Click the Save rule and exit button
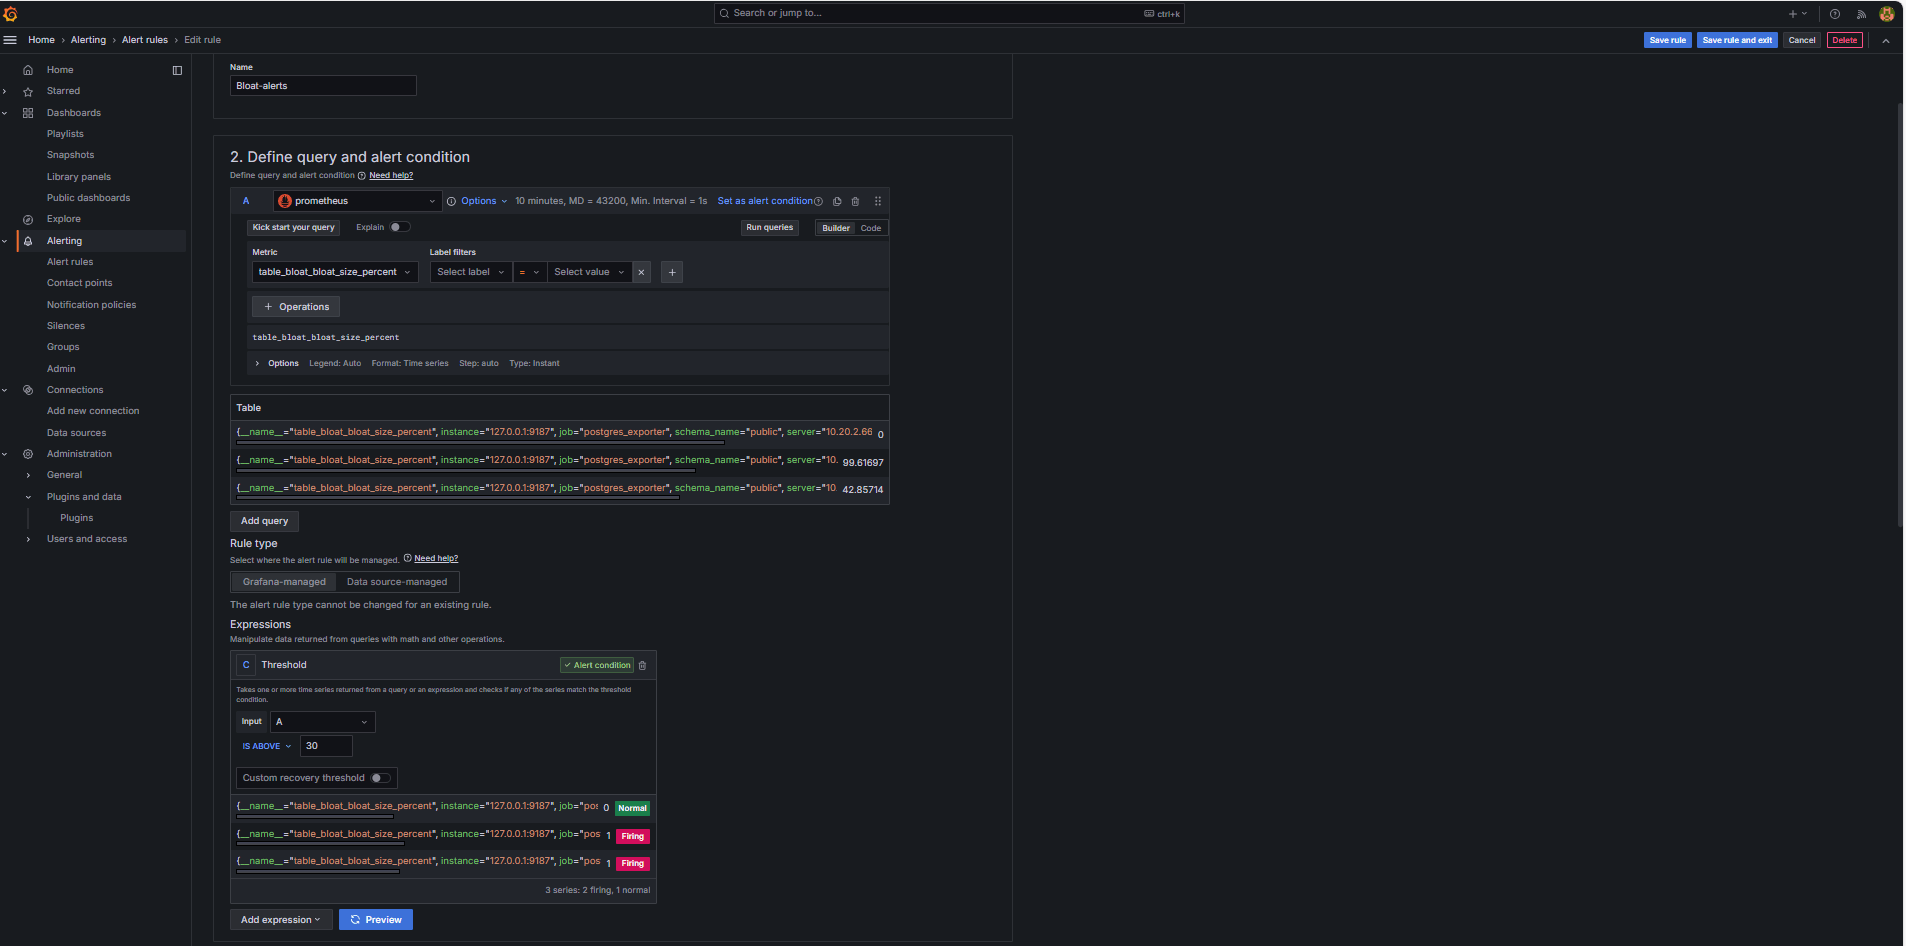 1736,40
